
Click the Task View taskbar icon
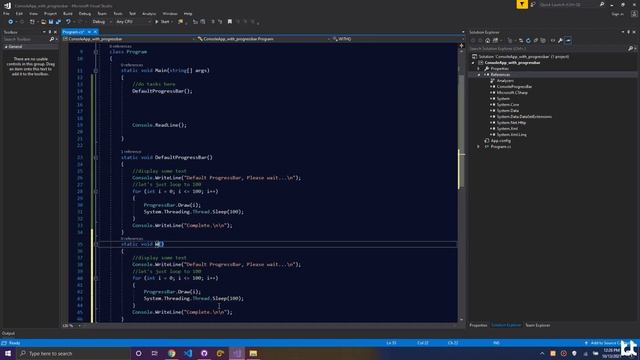[x=155, y=353]
